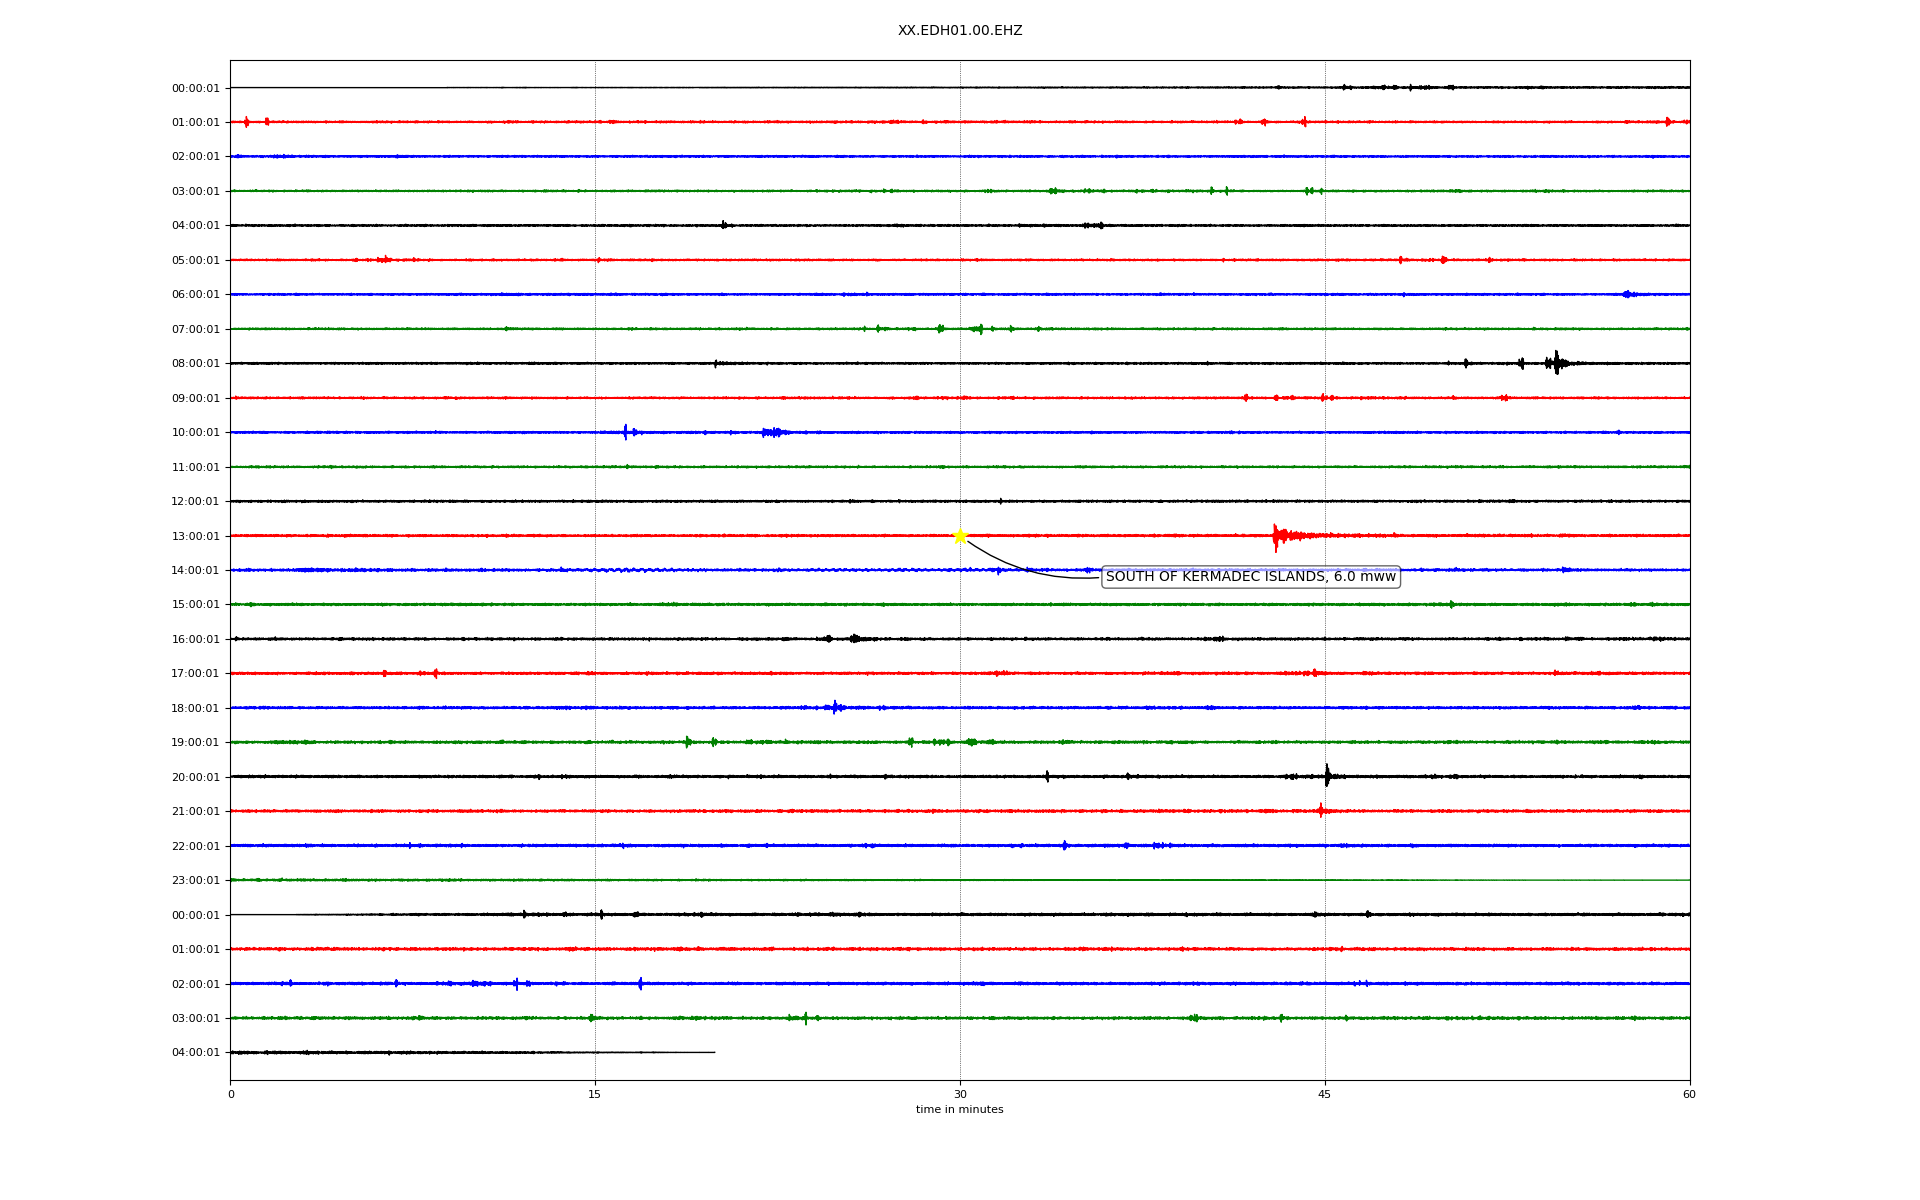
Task: Click the red spike near 45 minutes on 21:00:01 trace
Action: (x=1320, y=811)
